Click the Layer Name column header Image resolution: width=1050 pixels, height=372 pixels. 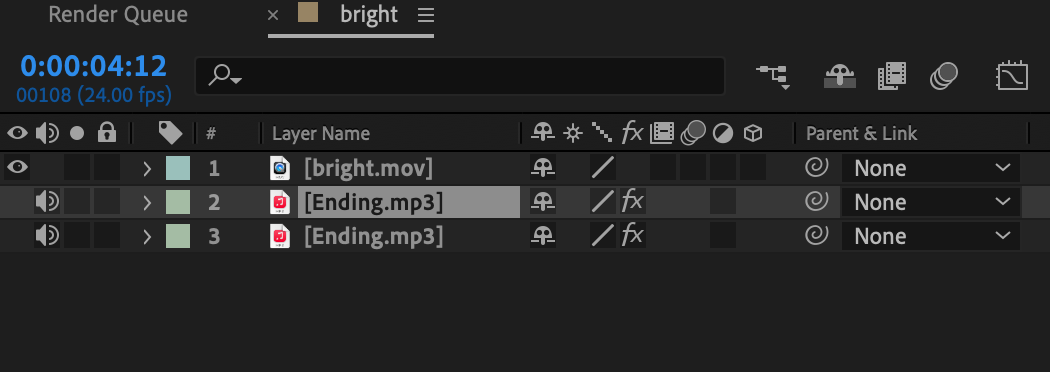(x=321, y=133)
